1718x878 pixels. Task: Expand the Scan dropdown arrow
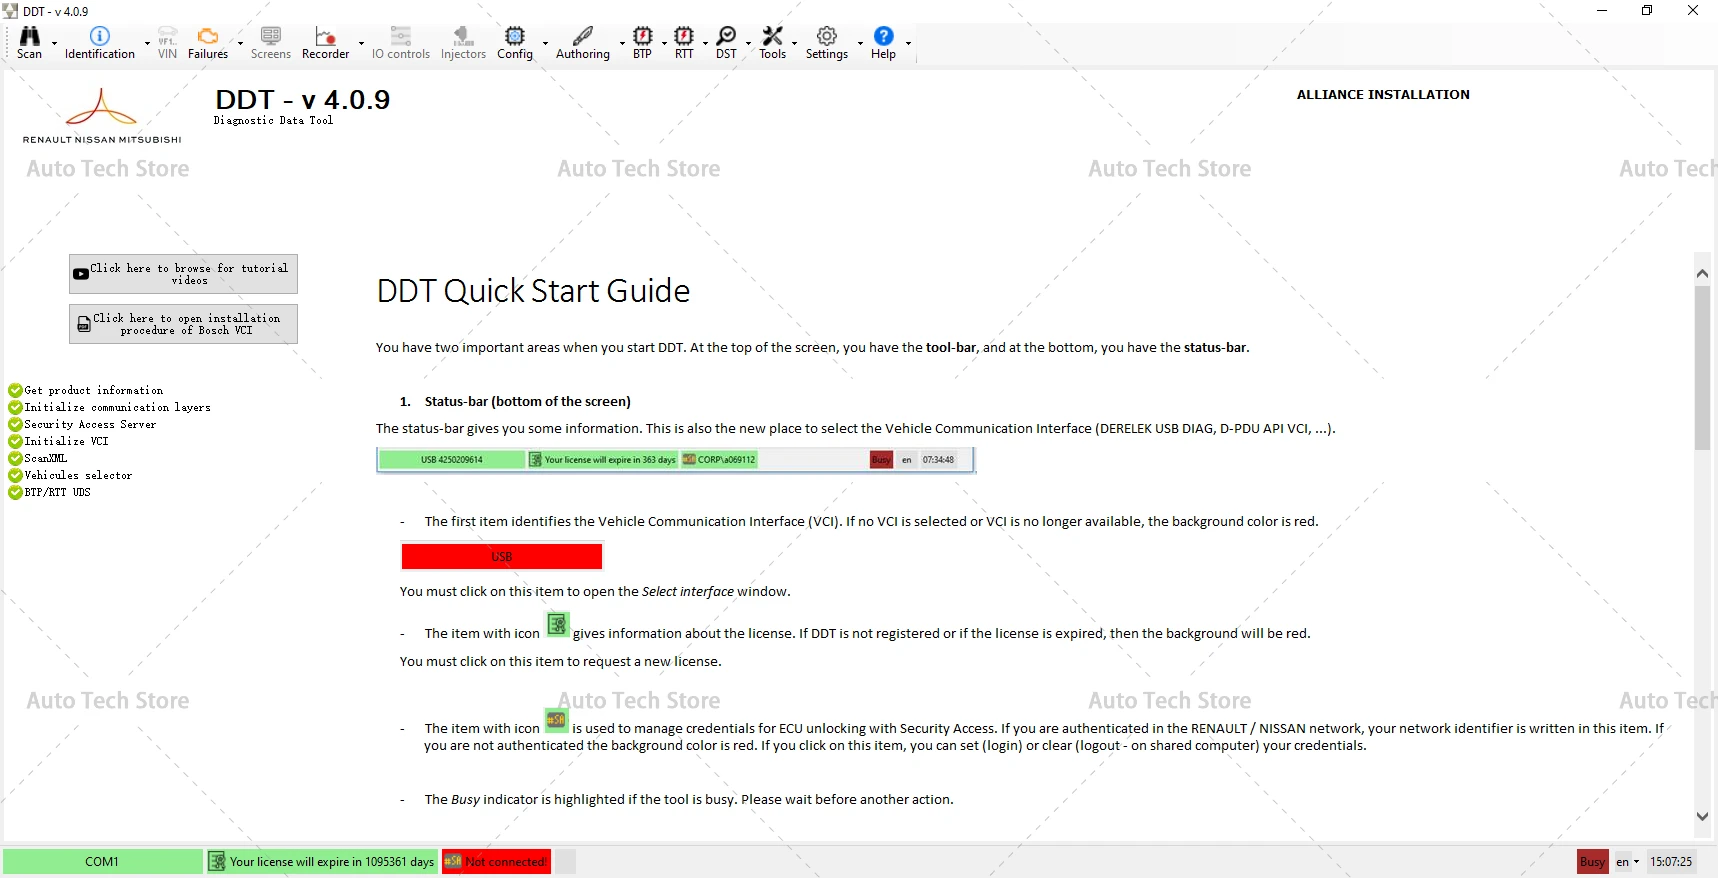(x=54, y=44)
